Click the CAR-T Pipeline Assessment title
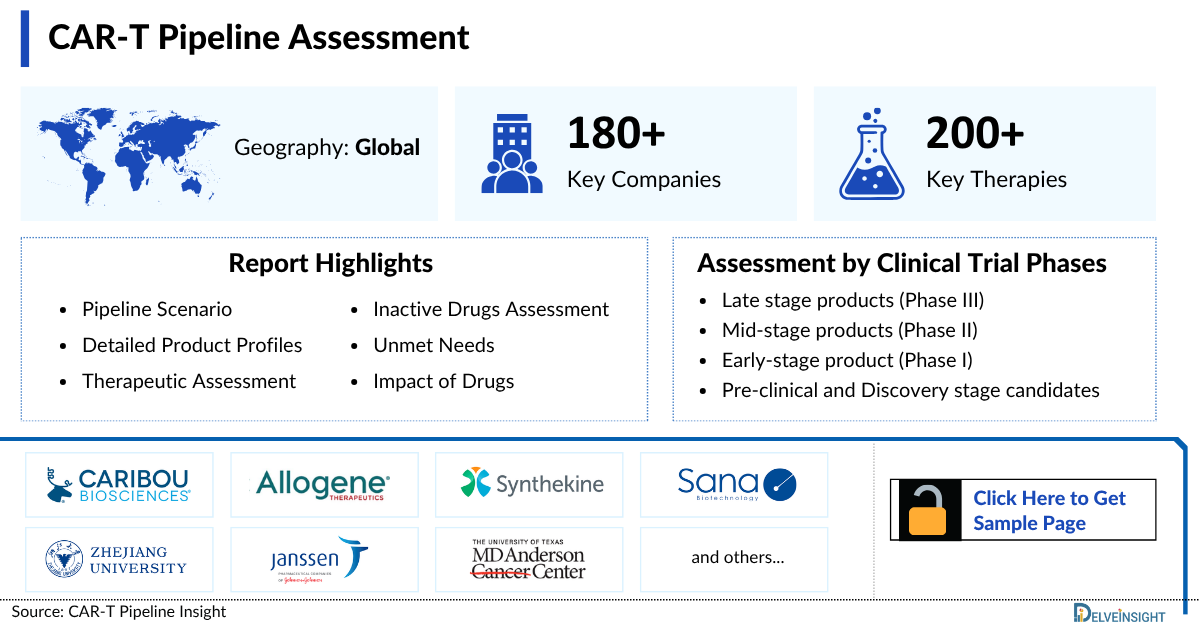Screen dimensions: 1200x630 click(x=259, y=37)
